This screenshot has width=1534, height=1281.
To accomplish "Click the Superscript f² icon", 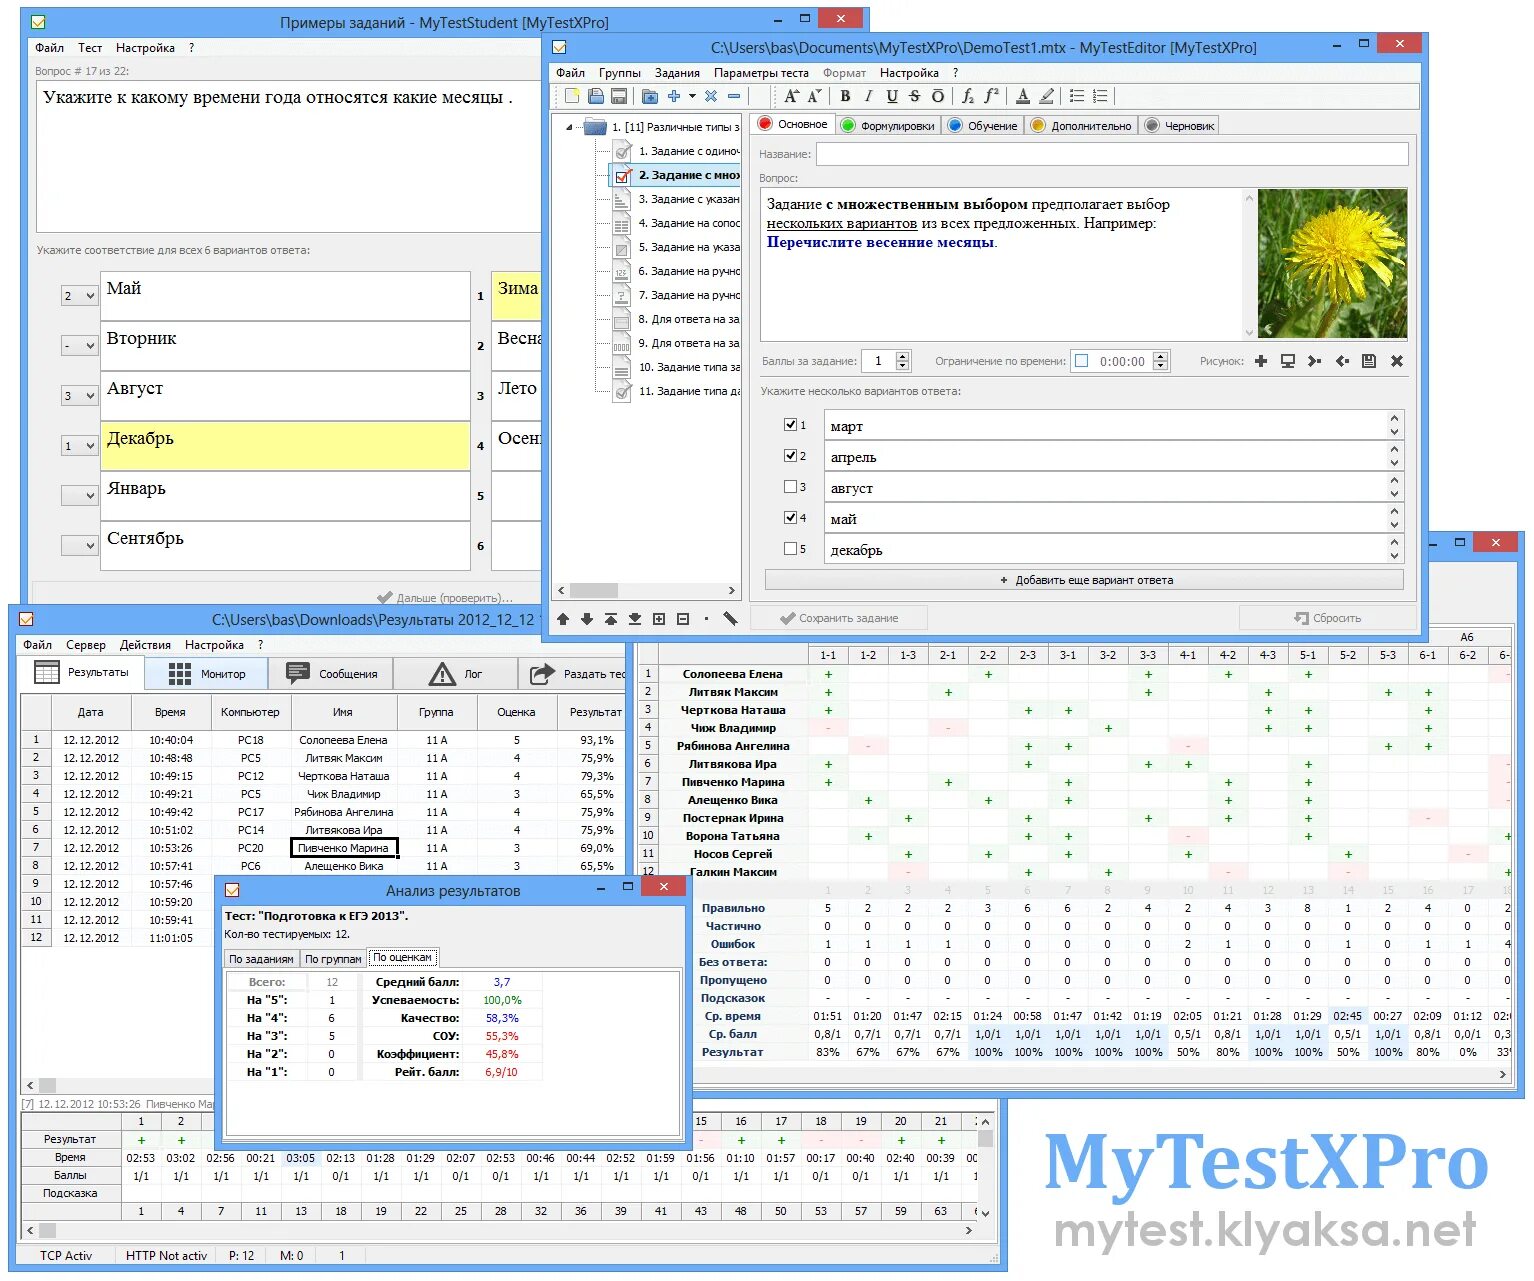I will [991, 96].
